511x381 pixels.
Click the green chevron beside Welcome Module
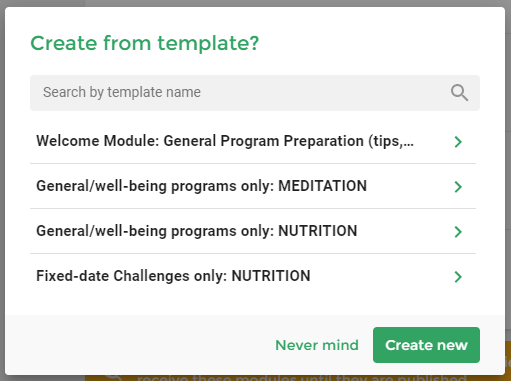(458, 142)
